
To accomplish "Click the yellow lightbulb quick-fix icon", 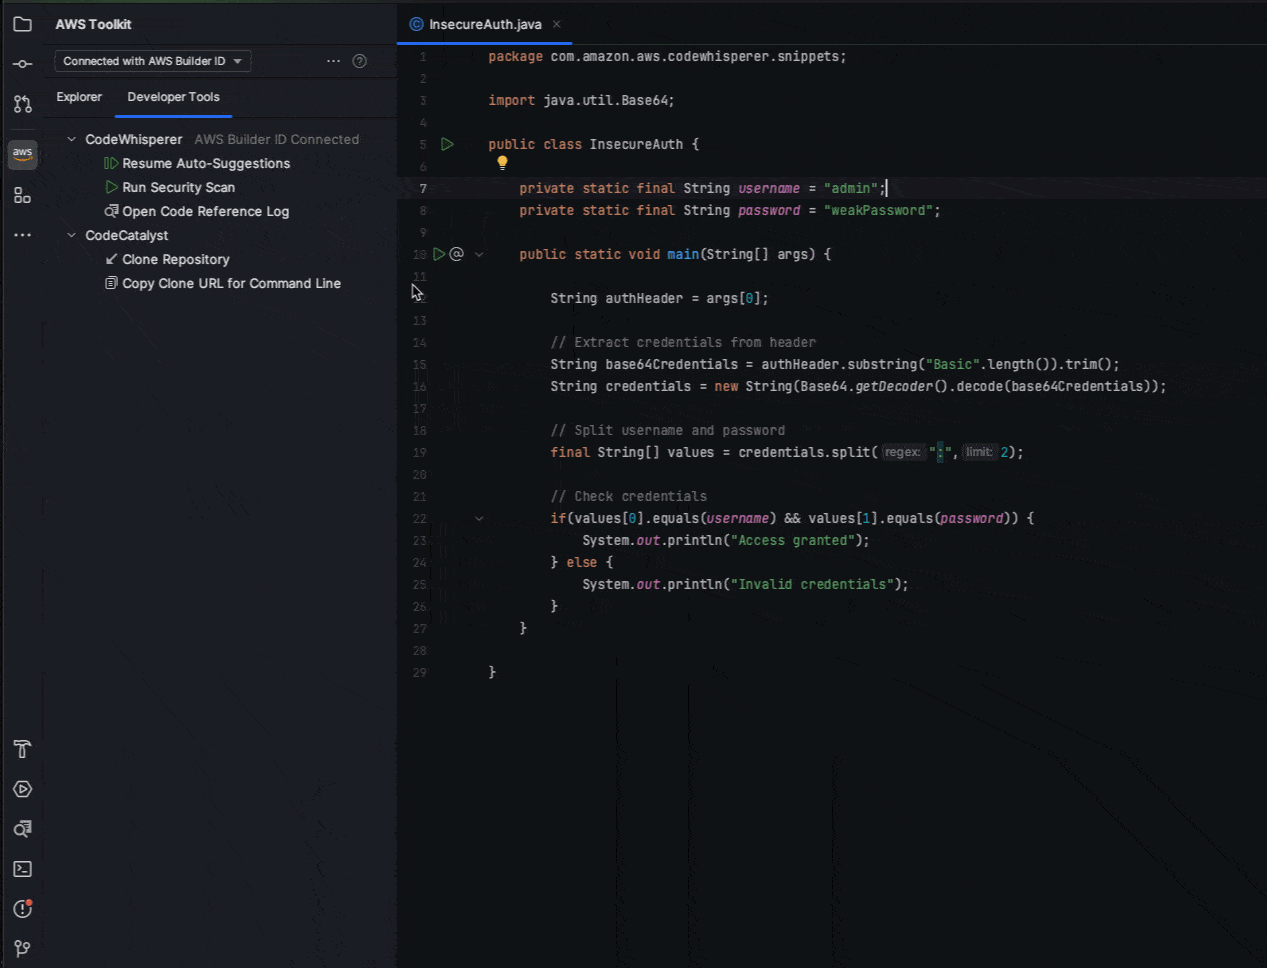I will tap(502, 163).
